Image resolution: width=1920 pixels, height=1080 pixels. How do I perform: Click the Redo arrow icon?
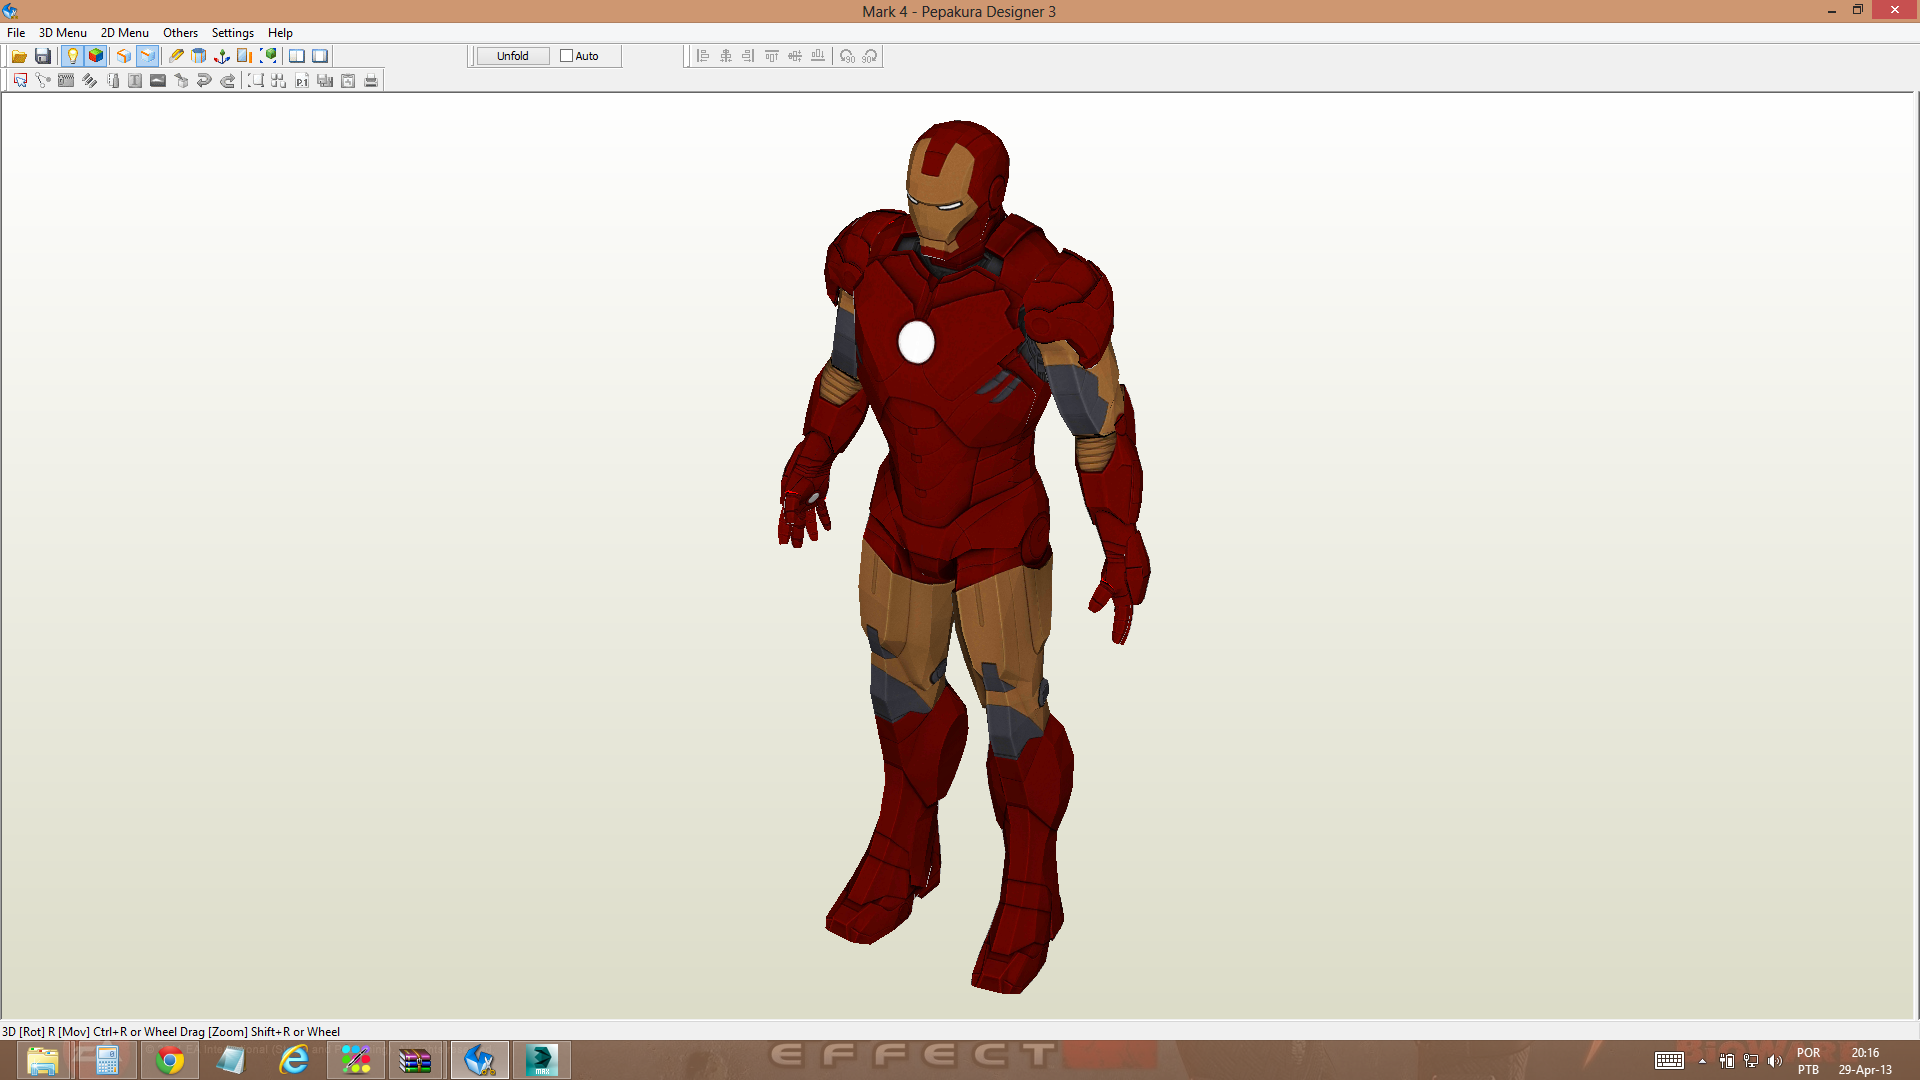pyautogui.click(x=227, y=81)
